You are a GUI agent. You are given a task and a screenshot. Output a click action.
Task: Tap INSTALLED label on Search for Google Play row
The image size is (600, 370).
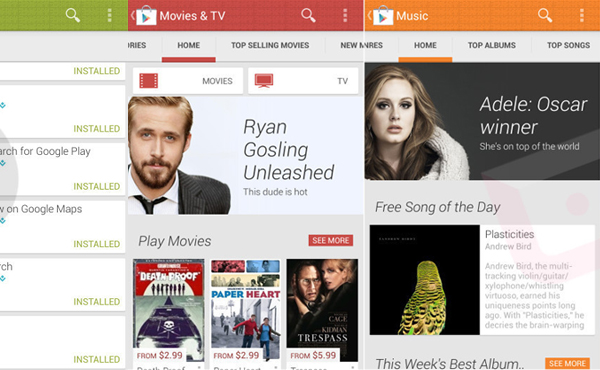97,186
